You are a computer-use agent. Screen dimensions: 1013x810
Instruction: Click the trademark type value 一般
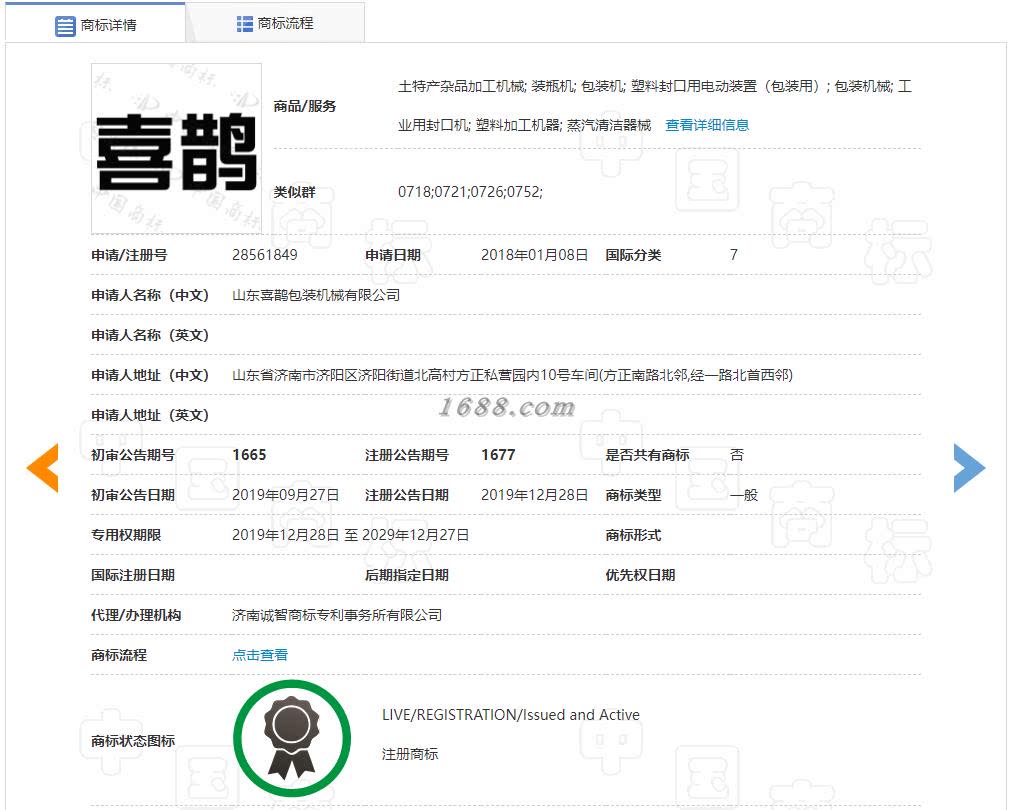pyautogui.click(x=744, y=495)
